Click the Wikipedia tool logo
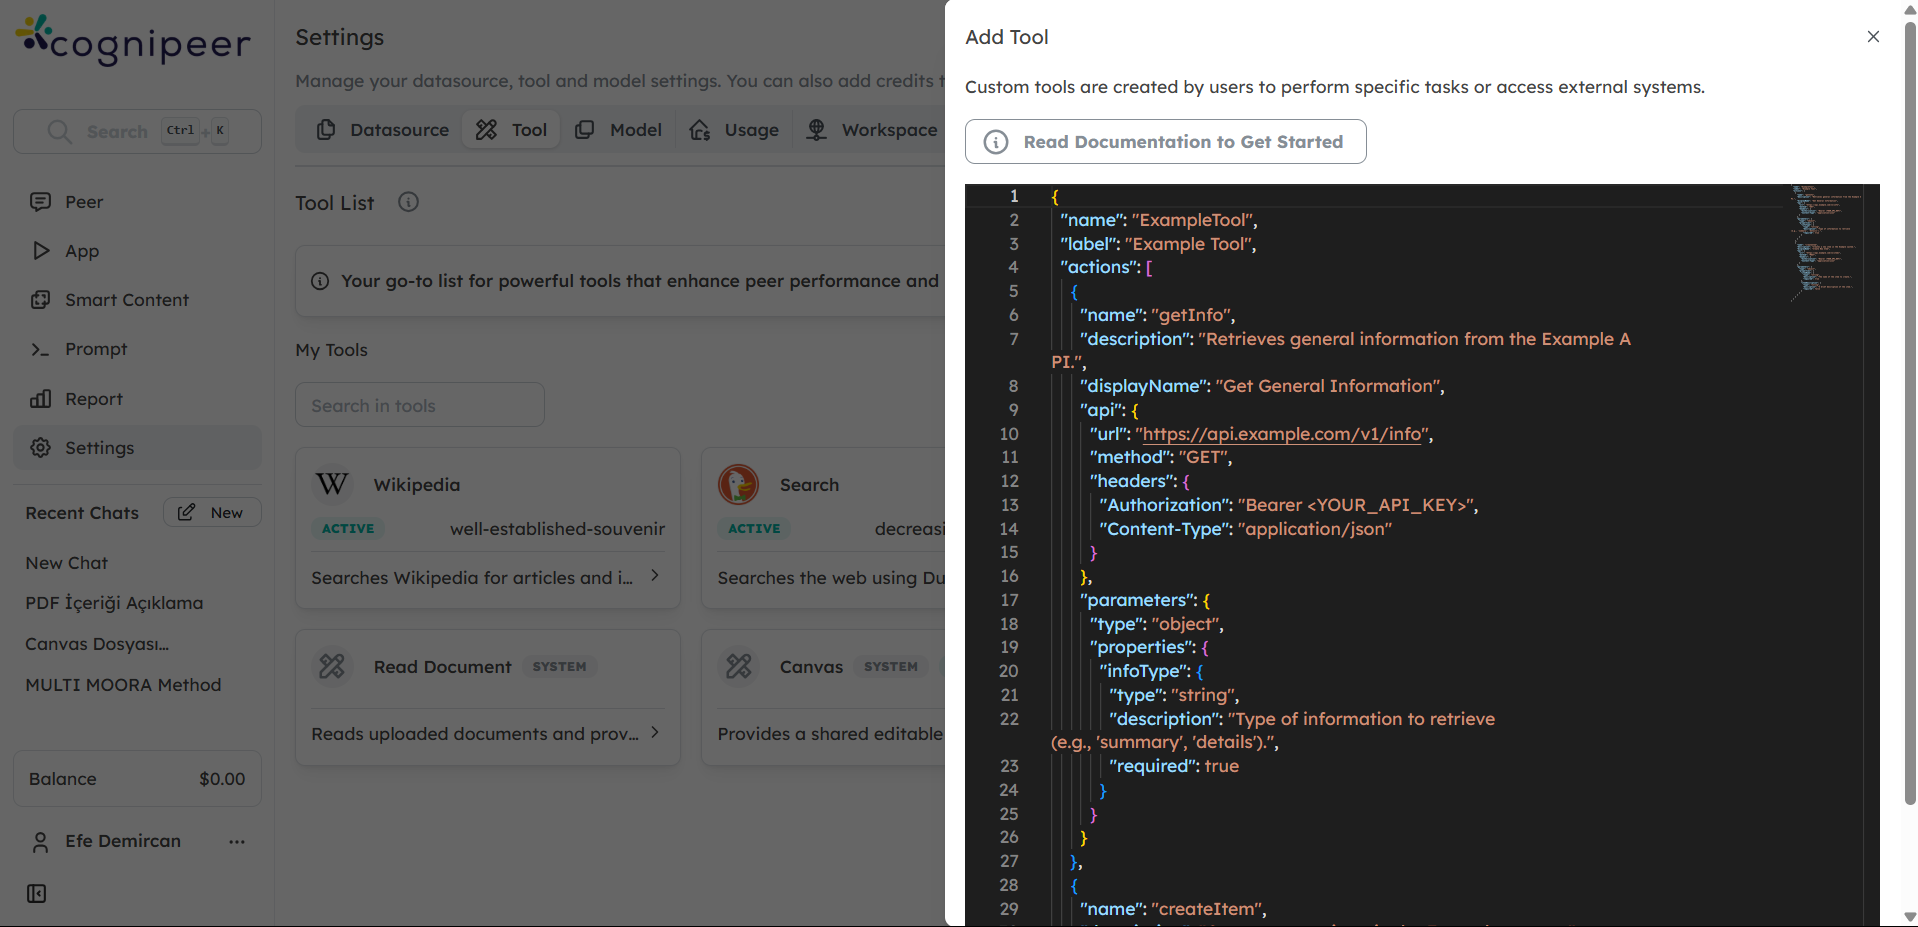Image resolution: width=1918 pixels, height=927 pixels. (332, 485)
